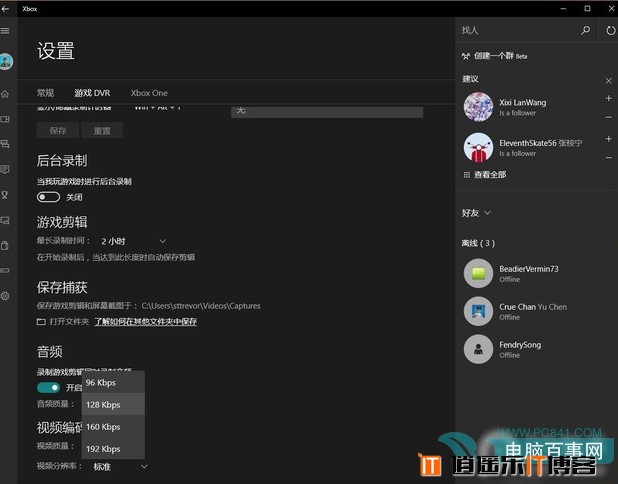
Task: Open Crue Chan profile picture
Action: (x=478, y=311)
